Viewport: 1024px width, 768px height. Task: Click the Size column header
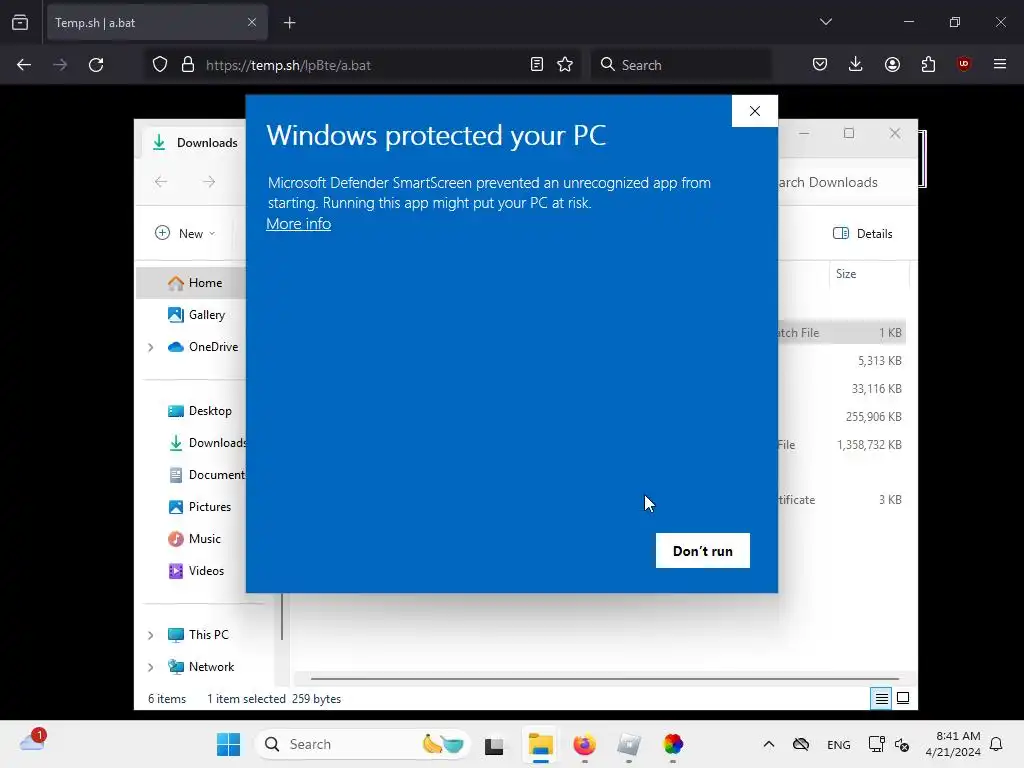point(869,274)
